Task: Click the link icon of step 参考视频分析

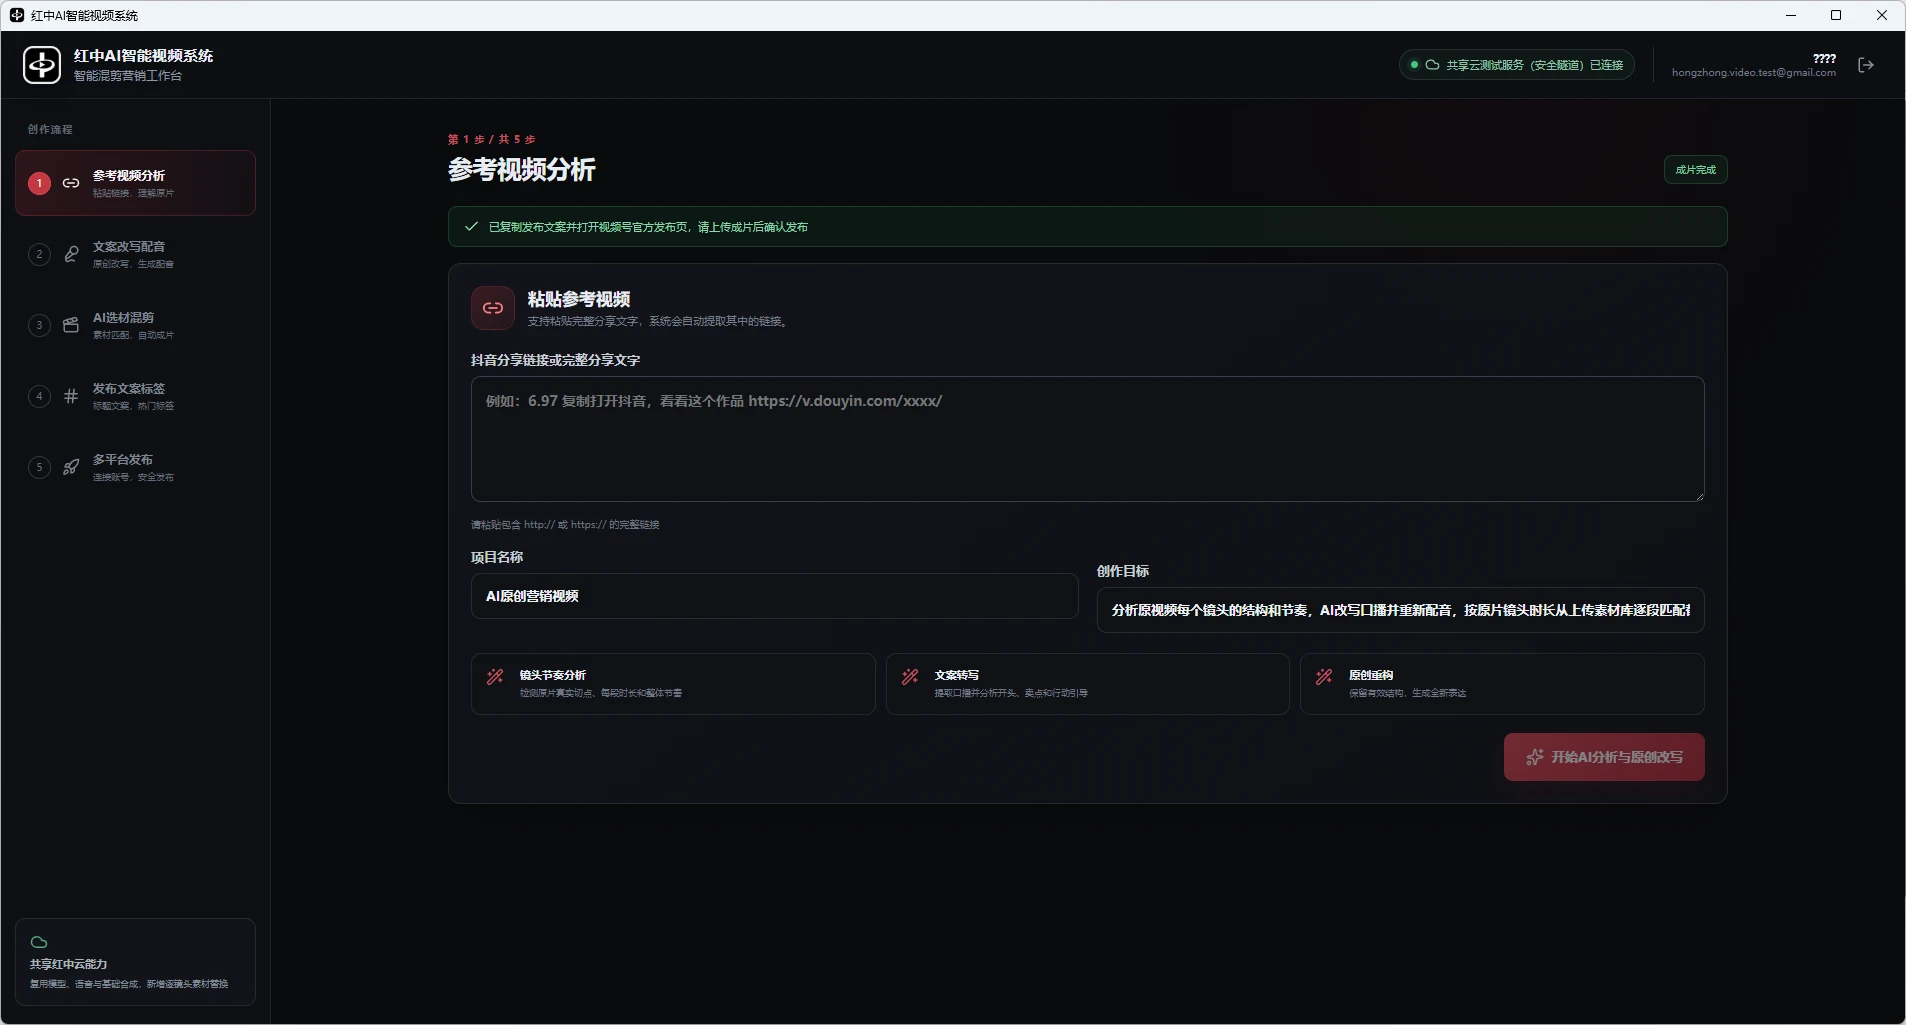Action: (x=71, y=183)
